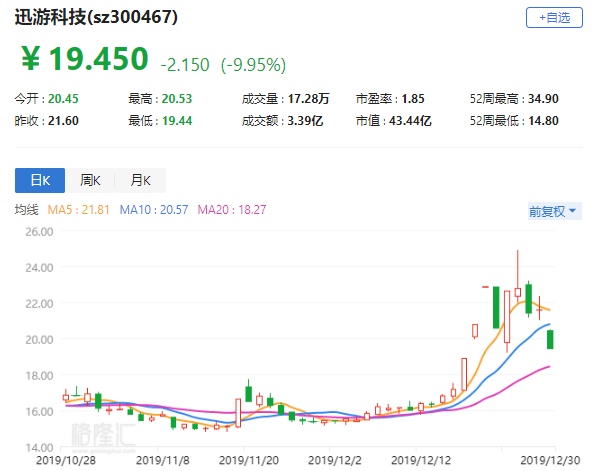Open the 前复权 adjustment dropdown
The height and width of the screenshot is (471, 596).
point(555,211)
